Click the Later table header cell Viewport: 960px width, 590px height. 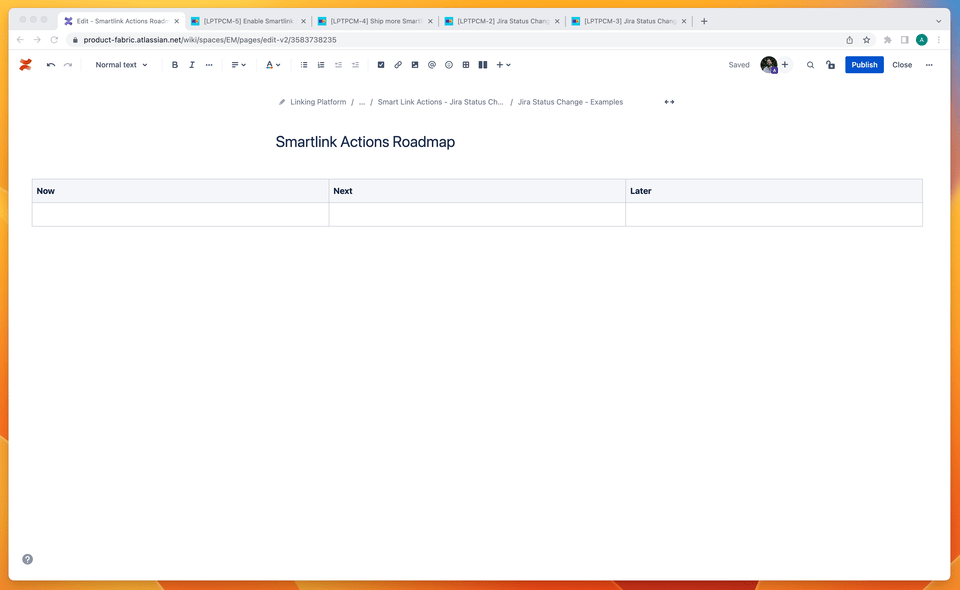tap(774, 191)
